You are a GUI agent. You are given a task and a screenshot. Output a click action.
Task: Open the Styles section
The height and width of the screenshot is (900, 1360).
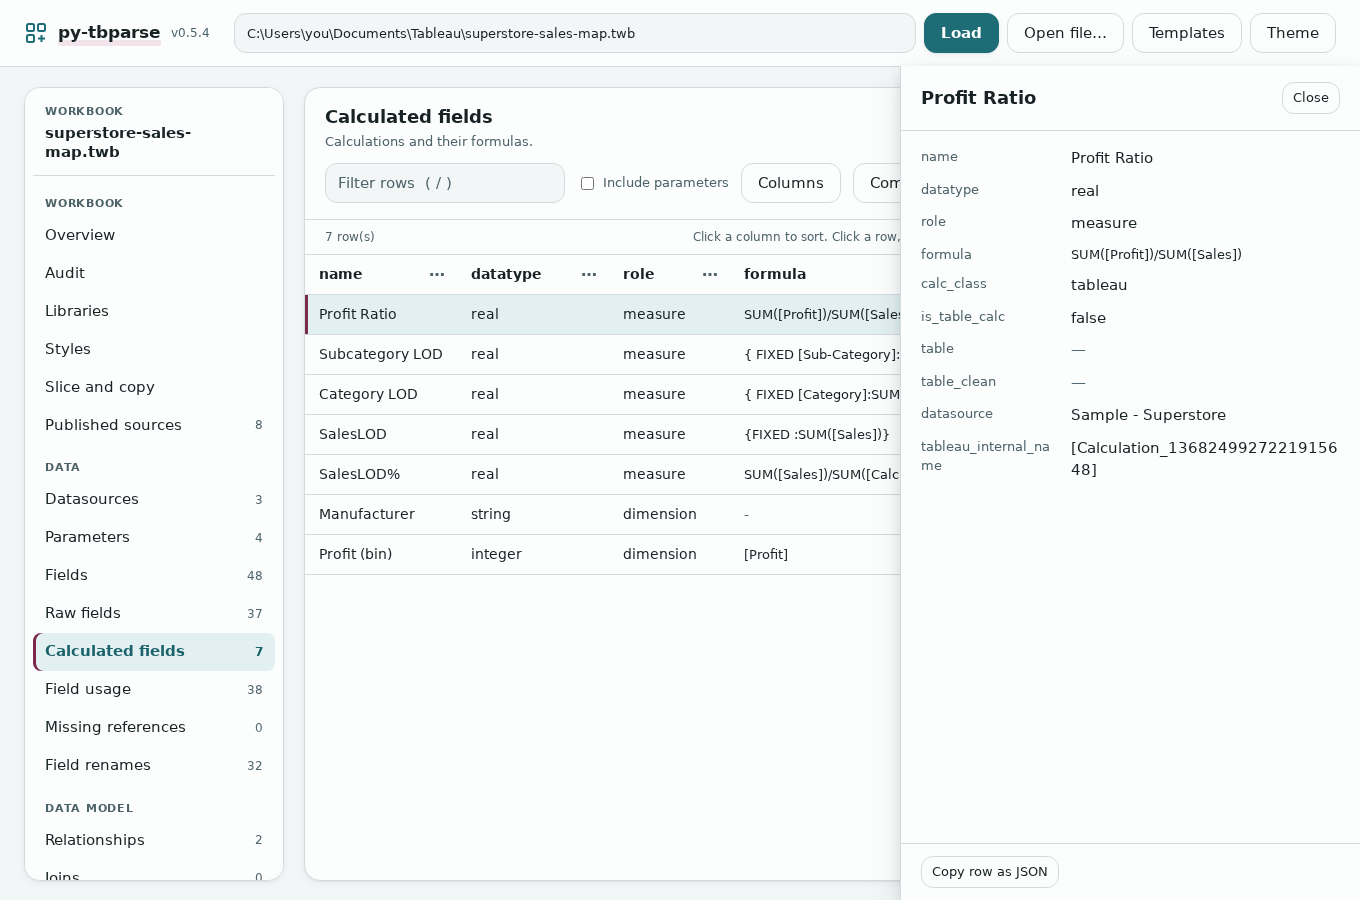pyautogui.click(x=154, y=349)
